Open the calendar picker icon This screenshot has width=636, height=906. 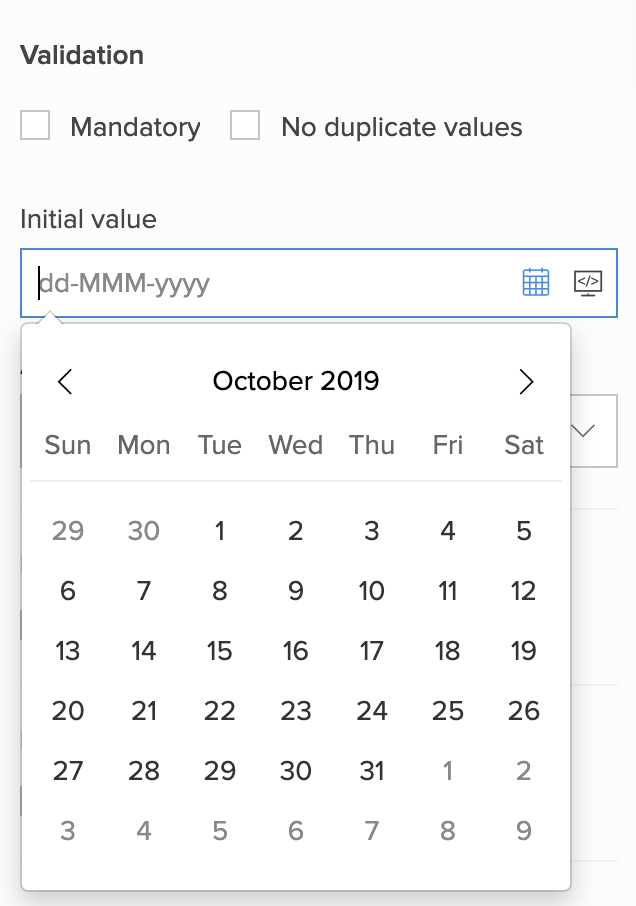(x=536, y=283)
